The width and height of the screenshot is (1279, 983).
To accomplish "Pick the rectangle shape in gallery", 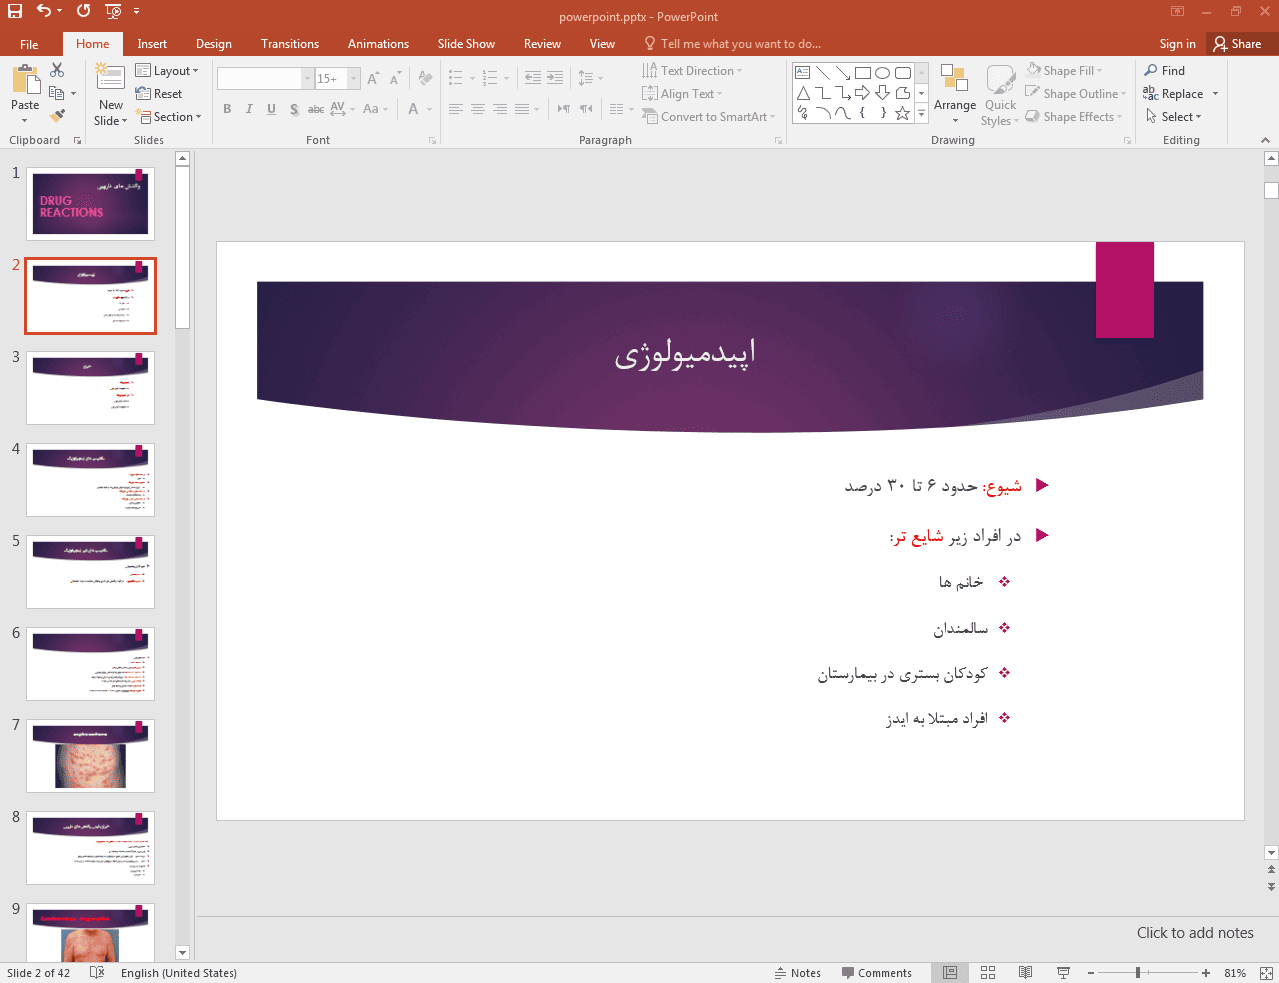I will [x=862, y=73].
